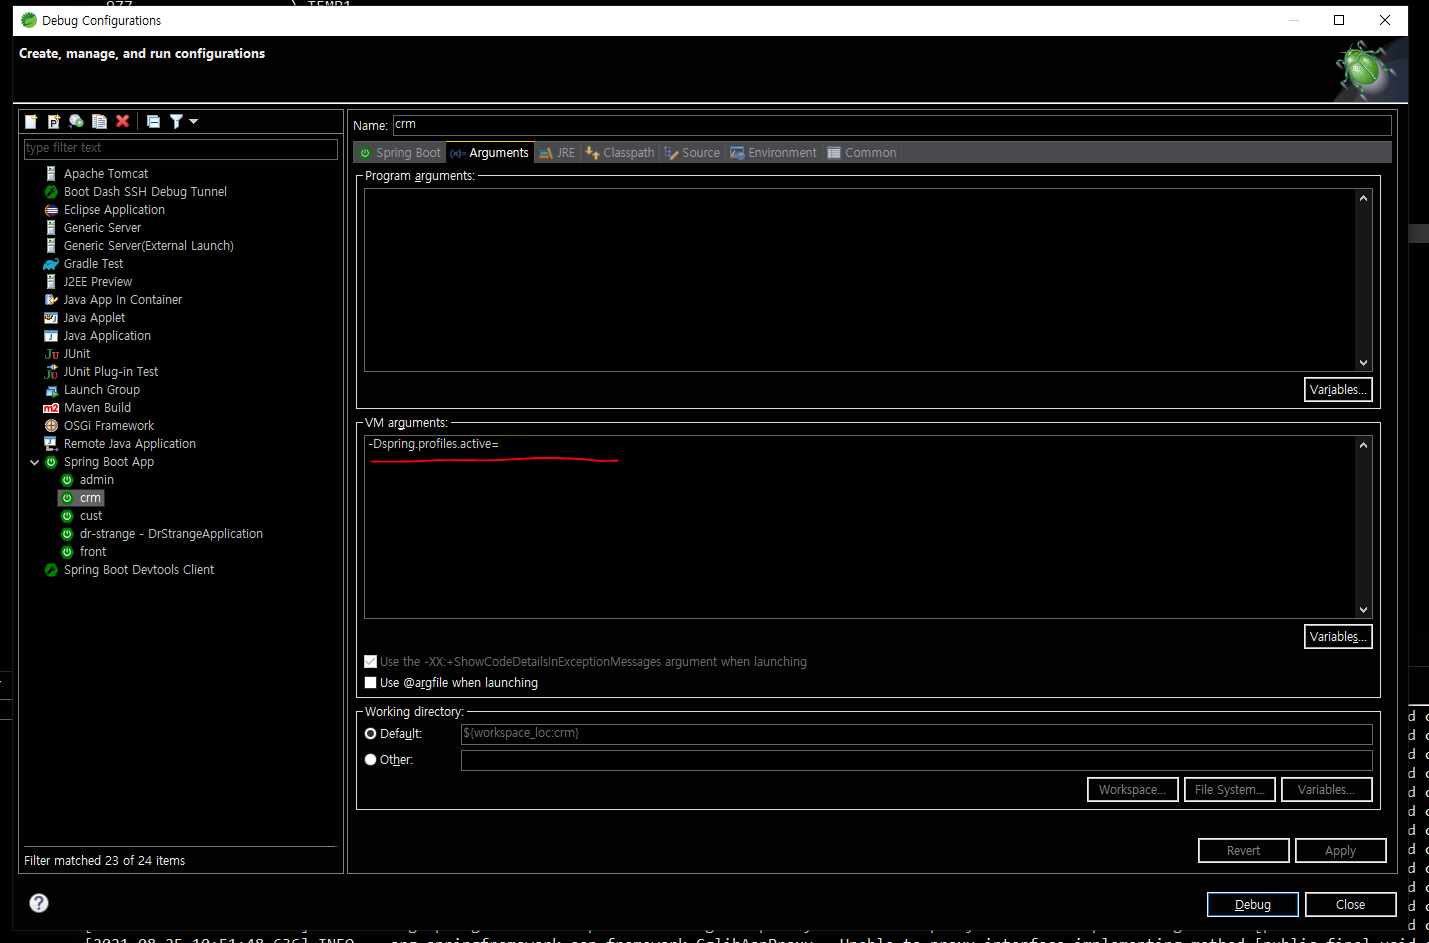Select the J2EE Preview entry
1429x943 pixels.
(x=97, y=282)
